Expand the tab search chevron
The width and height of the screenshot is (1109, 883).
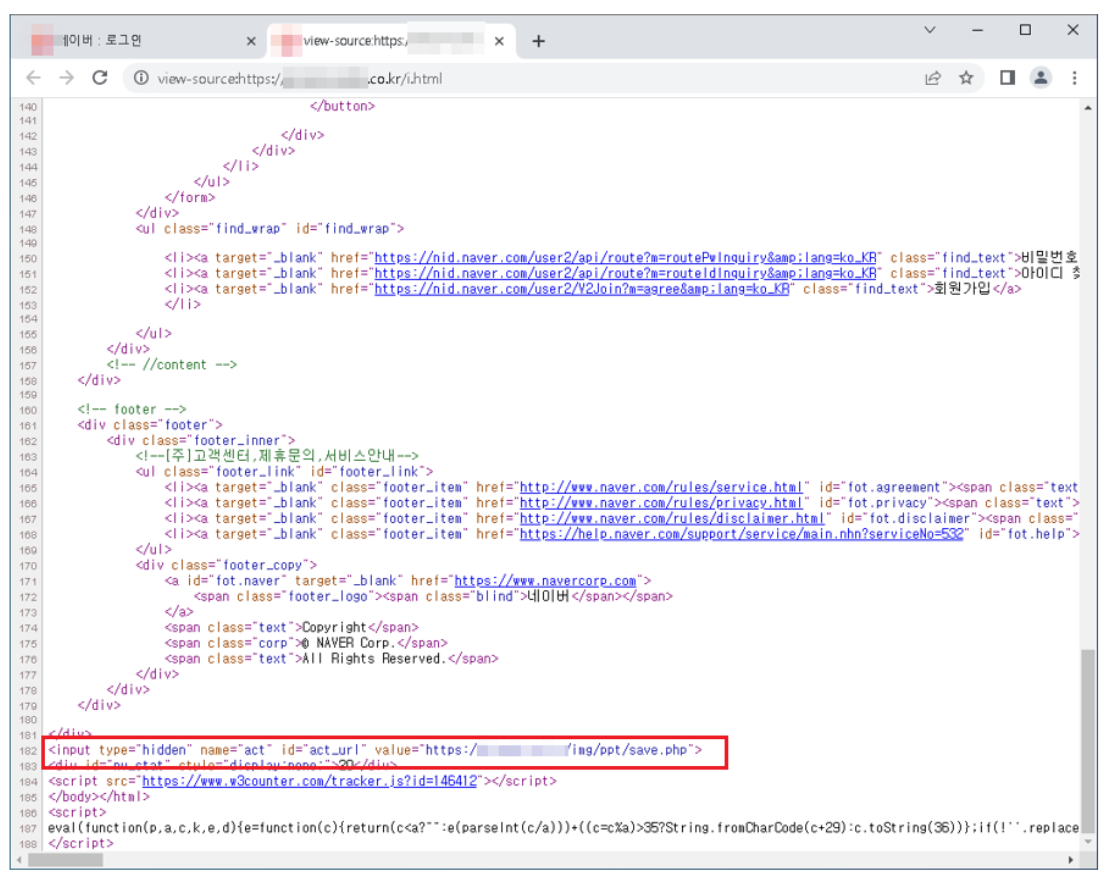pos(929,30)
